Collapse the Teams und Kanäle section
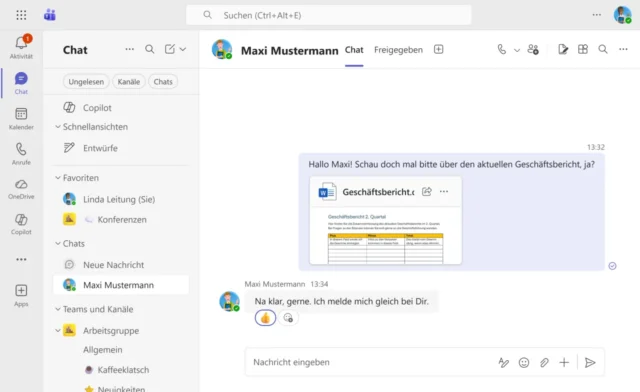 58,309
